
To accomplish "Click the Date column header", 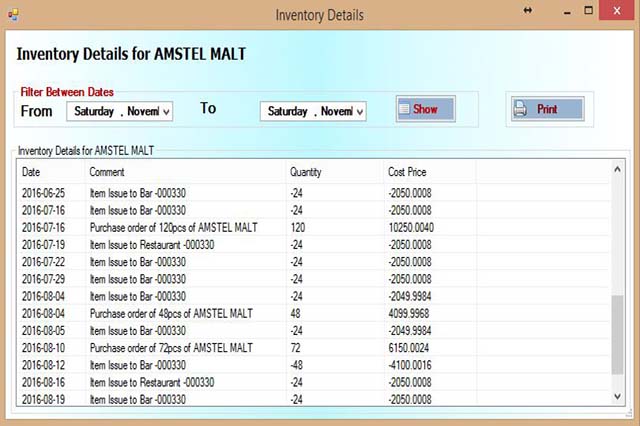I will tap(31, 172).
